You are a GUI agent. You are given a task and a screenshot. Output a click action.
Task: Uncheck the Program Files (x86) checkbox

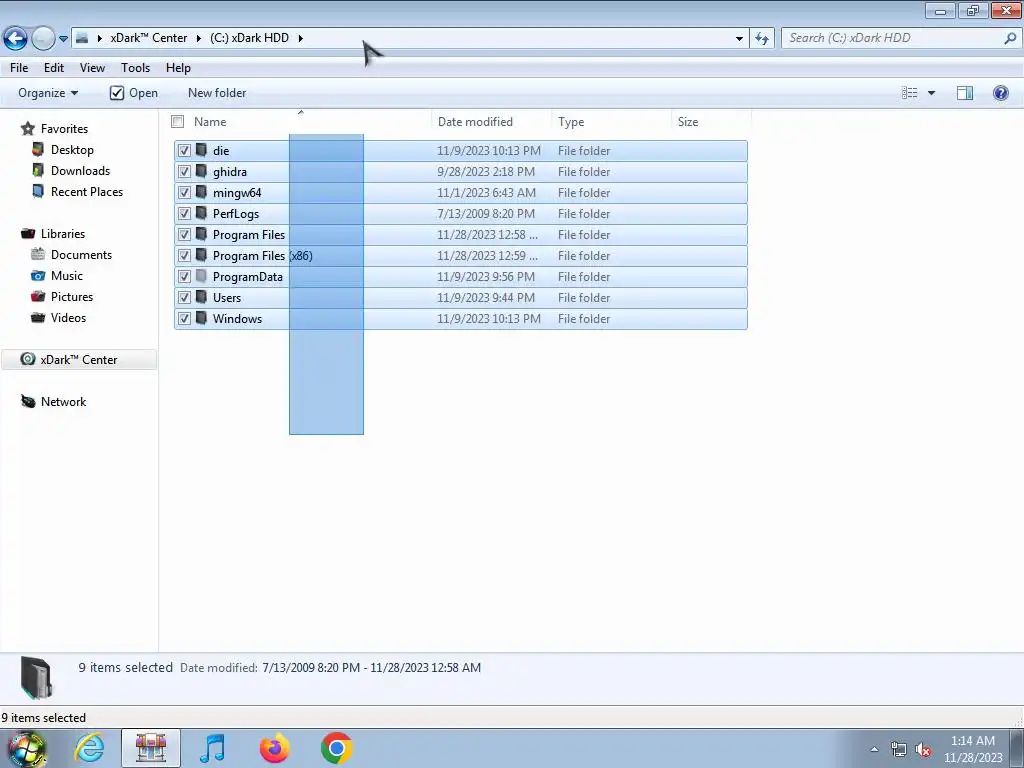[x=184, y=255]
